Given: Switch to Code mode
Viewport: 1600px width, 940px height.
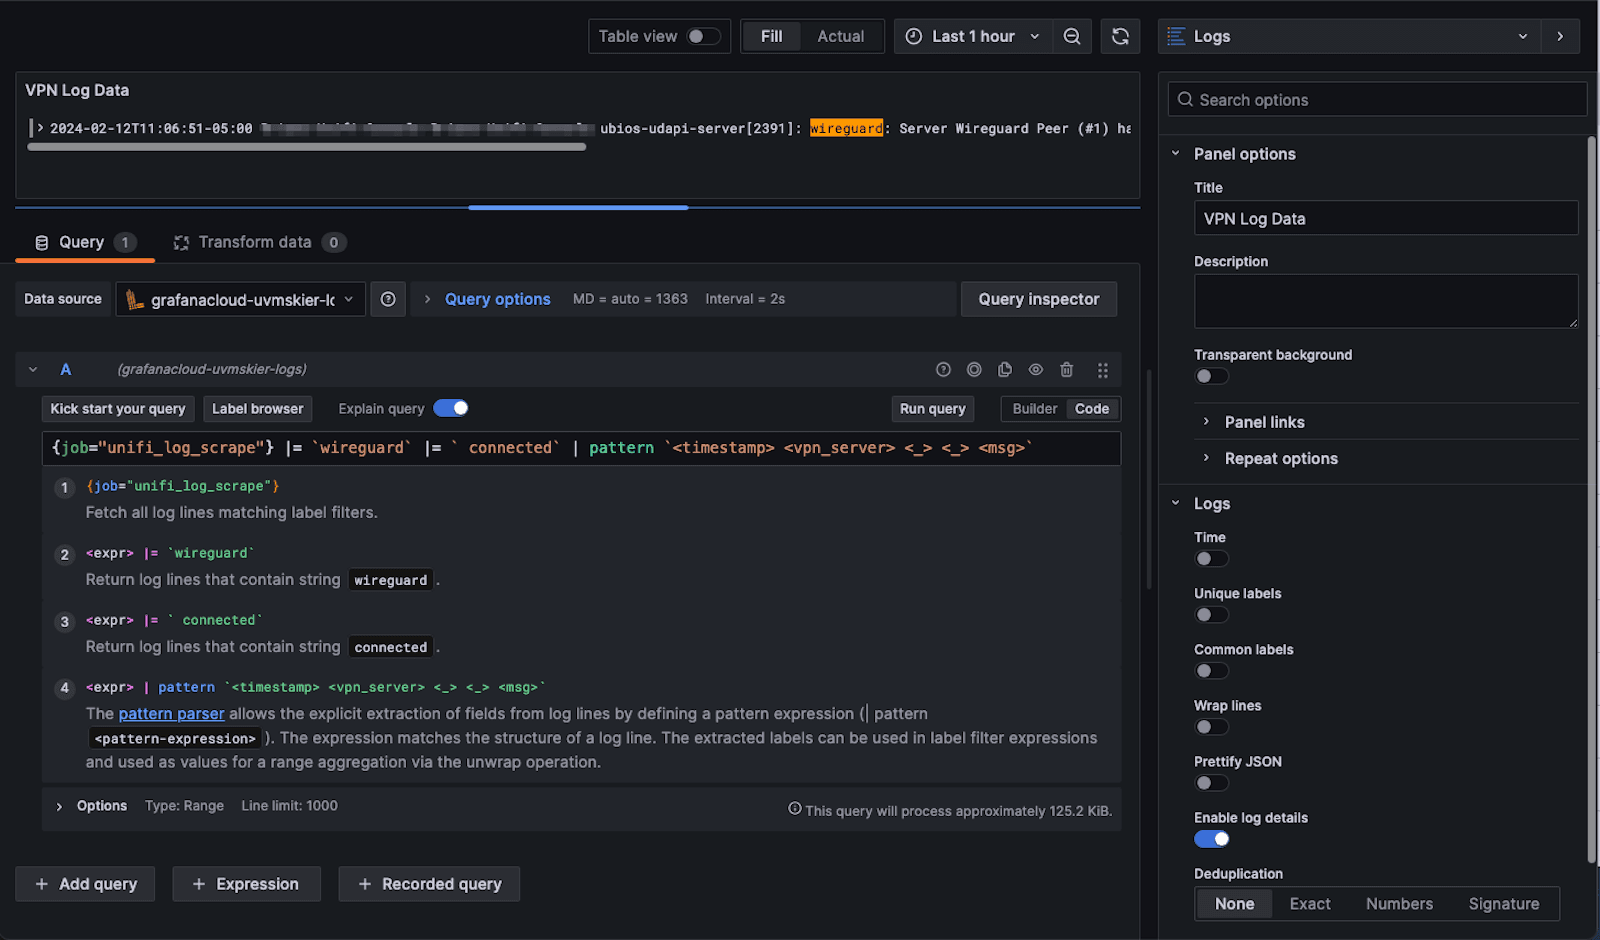Looking at the screenshot, I should (x=1092, y=409).
